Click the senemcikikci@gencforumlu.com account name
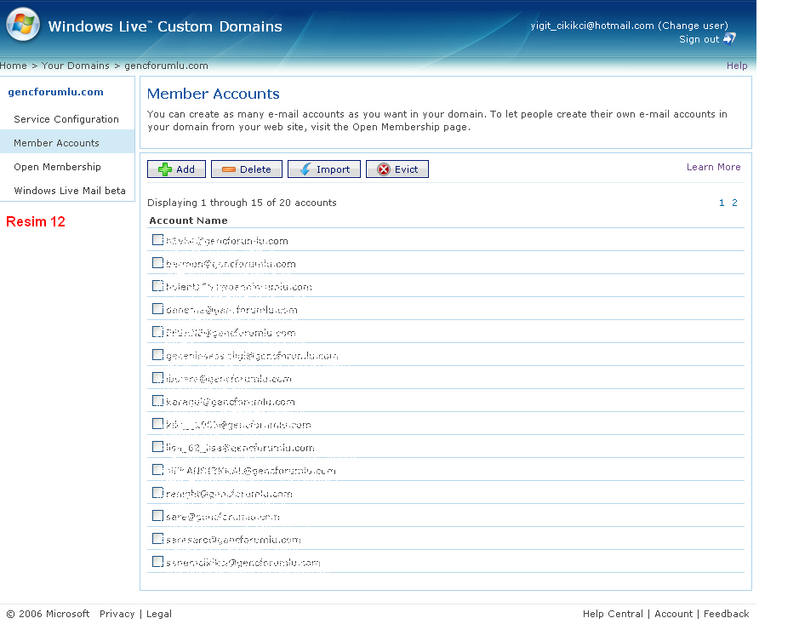799x624 pixels. coord(243,563)
